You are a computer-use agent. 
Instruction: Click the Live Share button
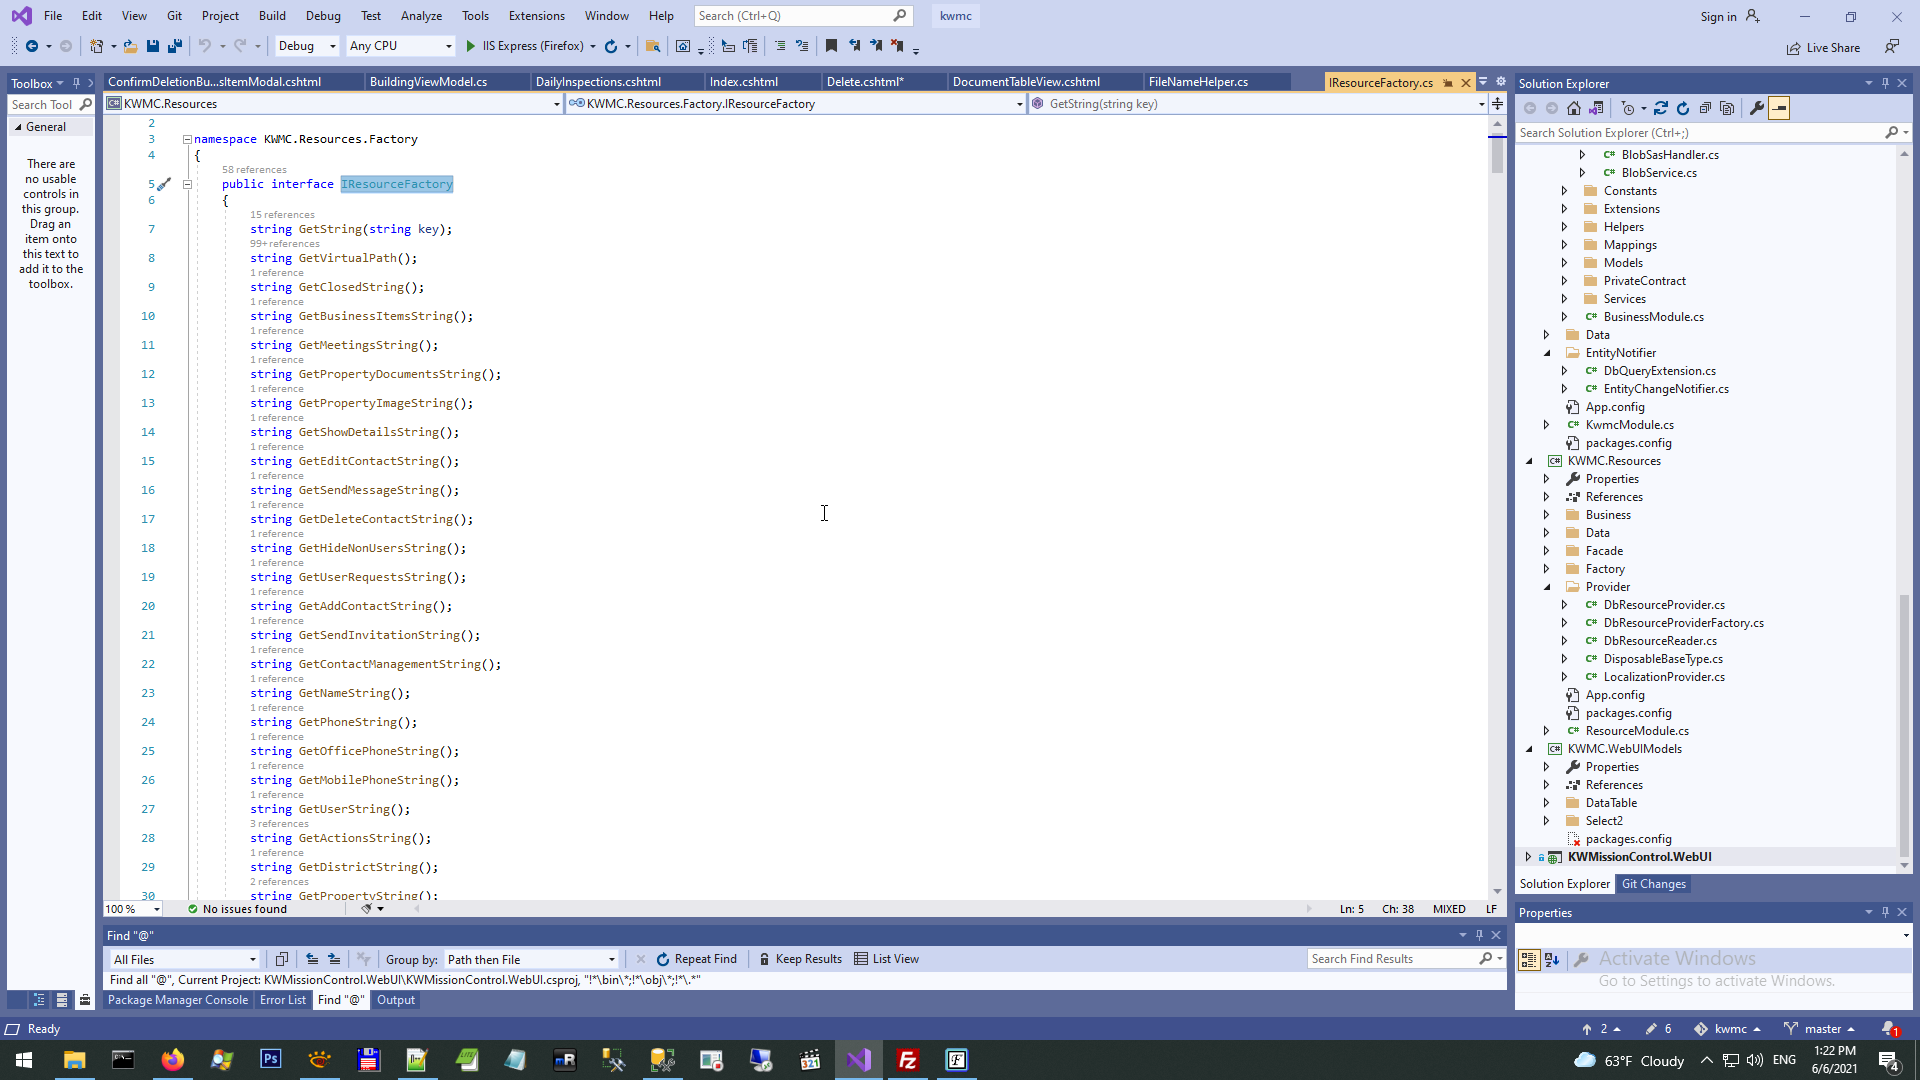1824,48
